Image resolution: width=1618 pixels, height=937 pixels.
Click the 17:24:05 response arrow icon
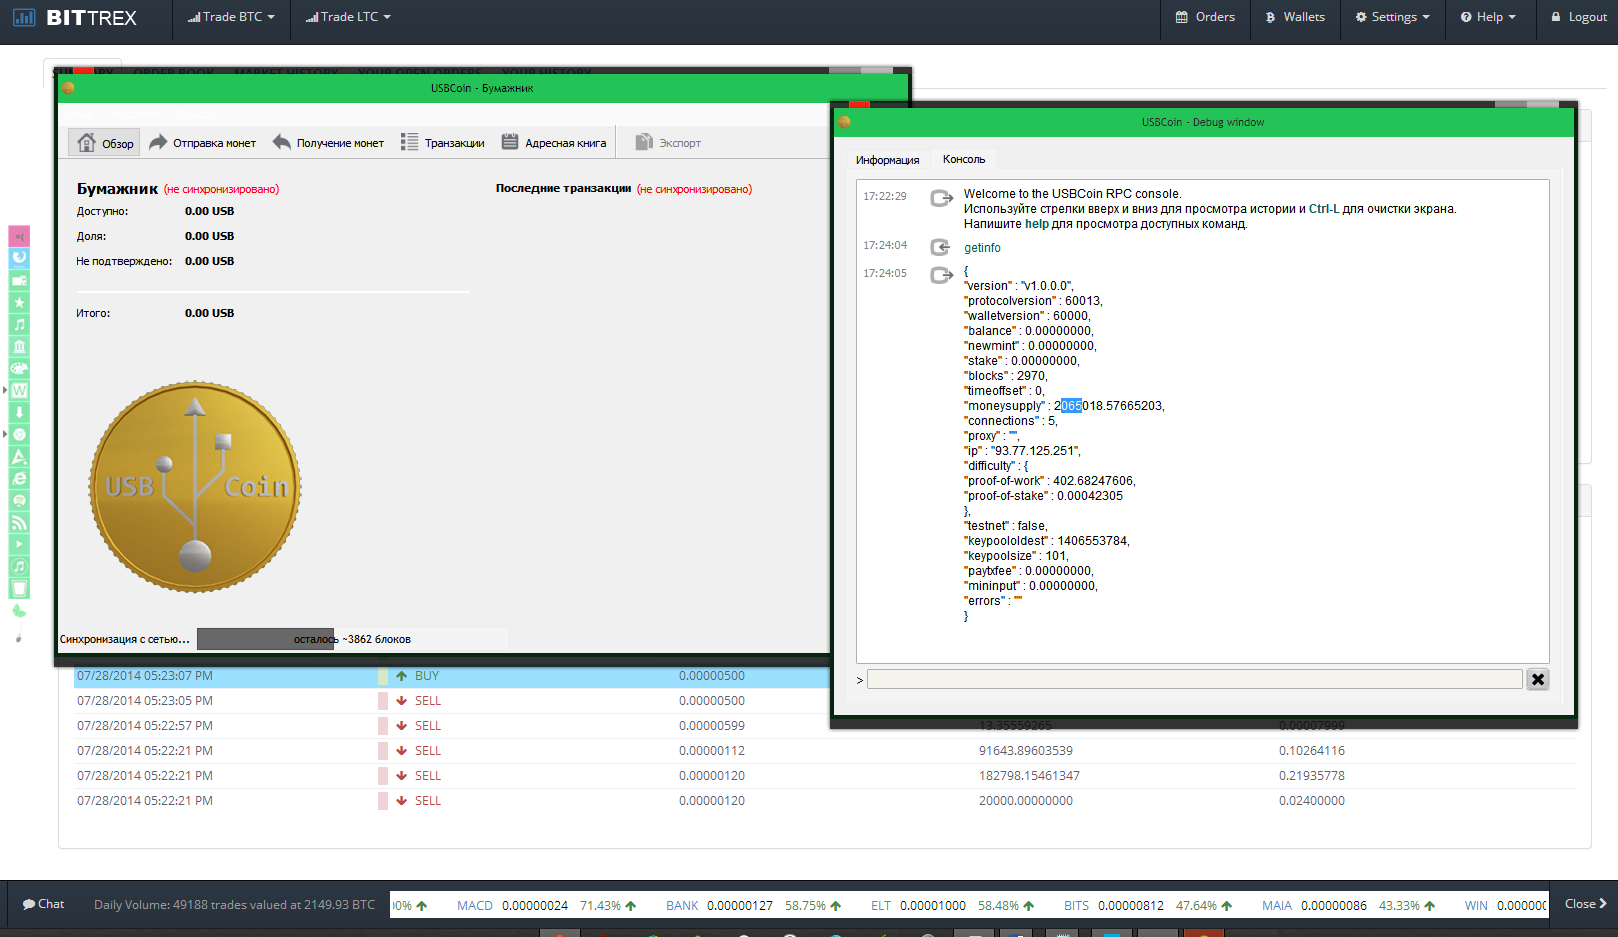click(x=941, y=275)
